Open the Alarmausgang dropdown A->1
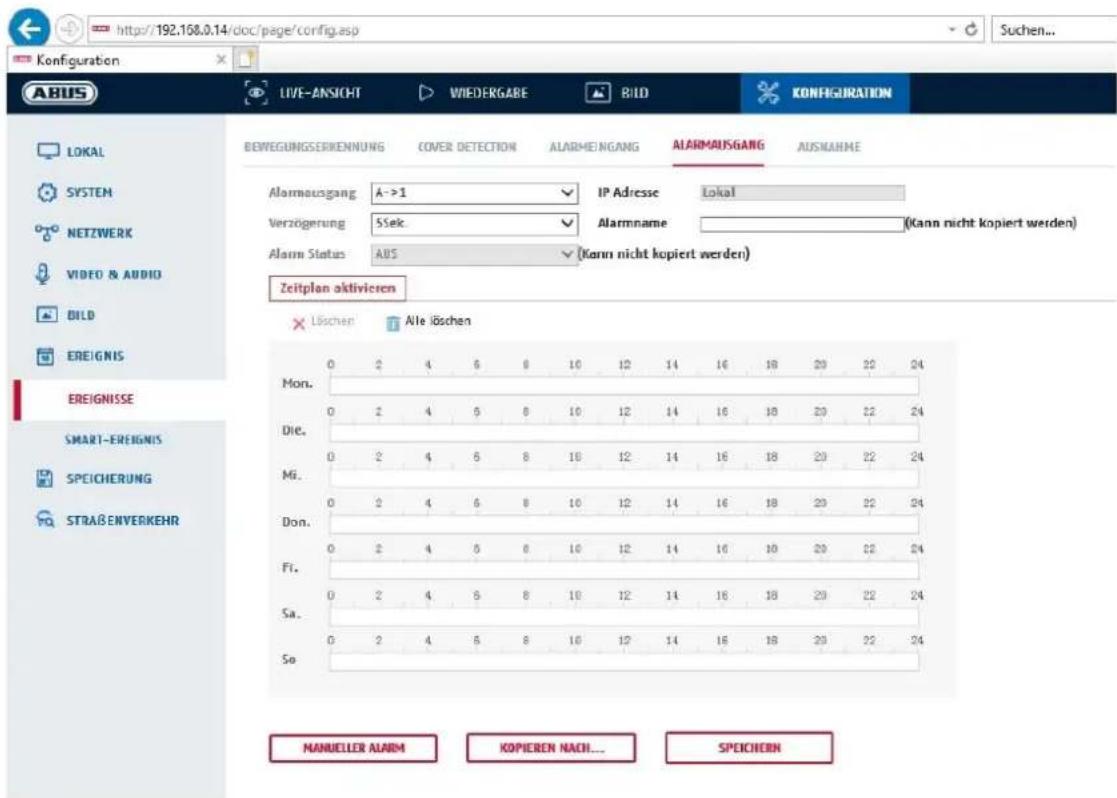The image size is (1117, 798). click(474, 192)
